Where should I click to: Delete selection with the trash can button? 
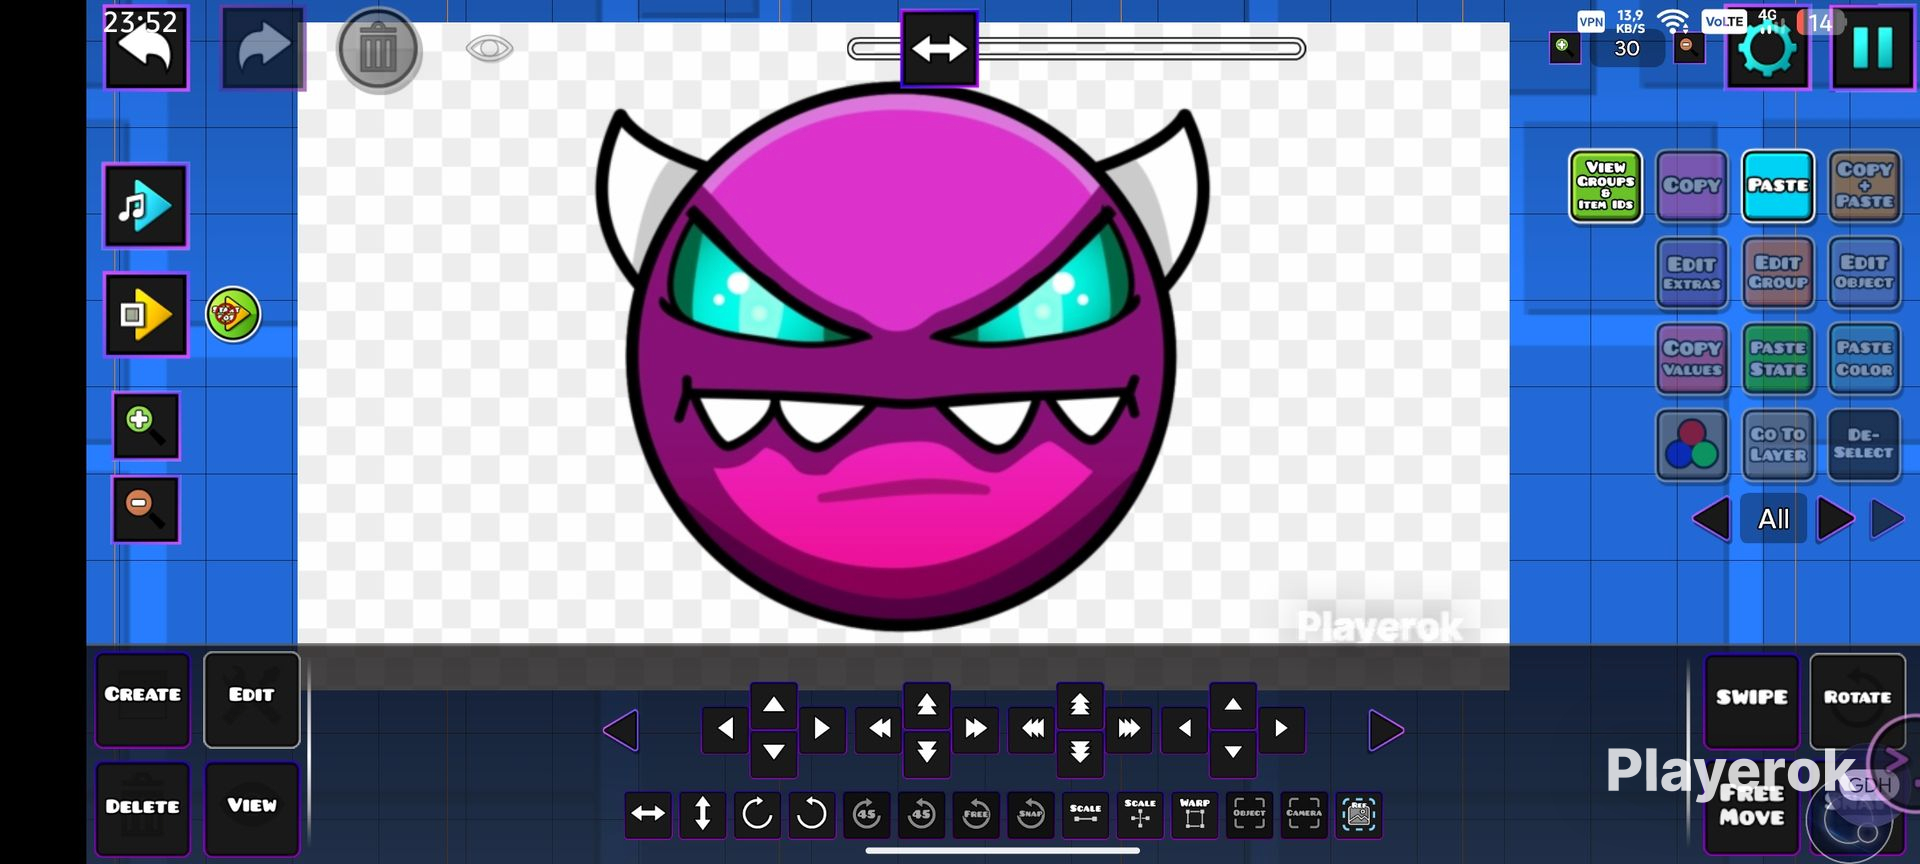379,50
